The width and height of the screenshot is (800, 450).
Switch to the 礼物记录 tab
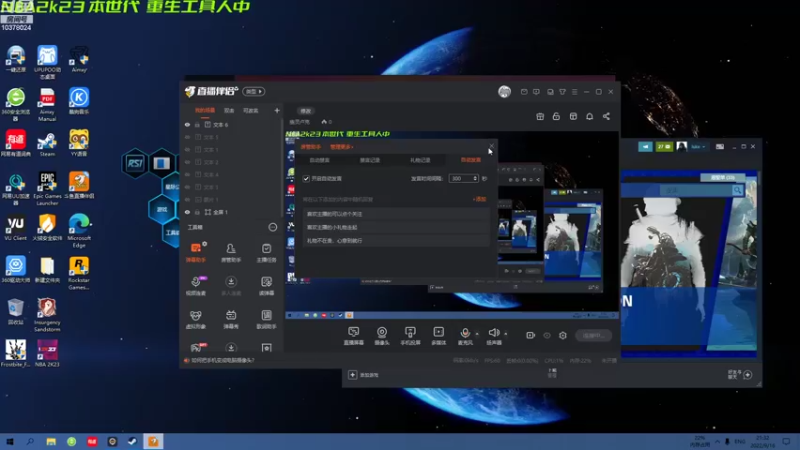(x=420, y=160)
